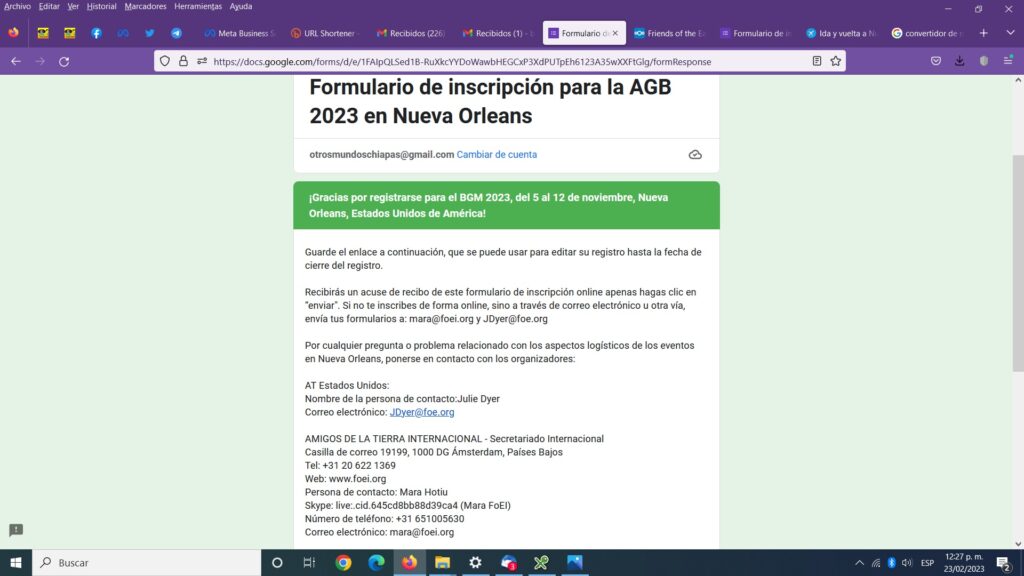Bookmark the page with the star icon
1024x576 pixels.
836,61
